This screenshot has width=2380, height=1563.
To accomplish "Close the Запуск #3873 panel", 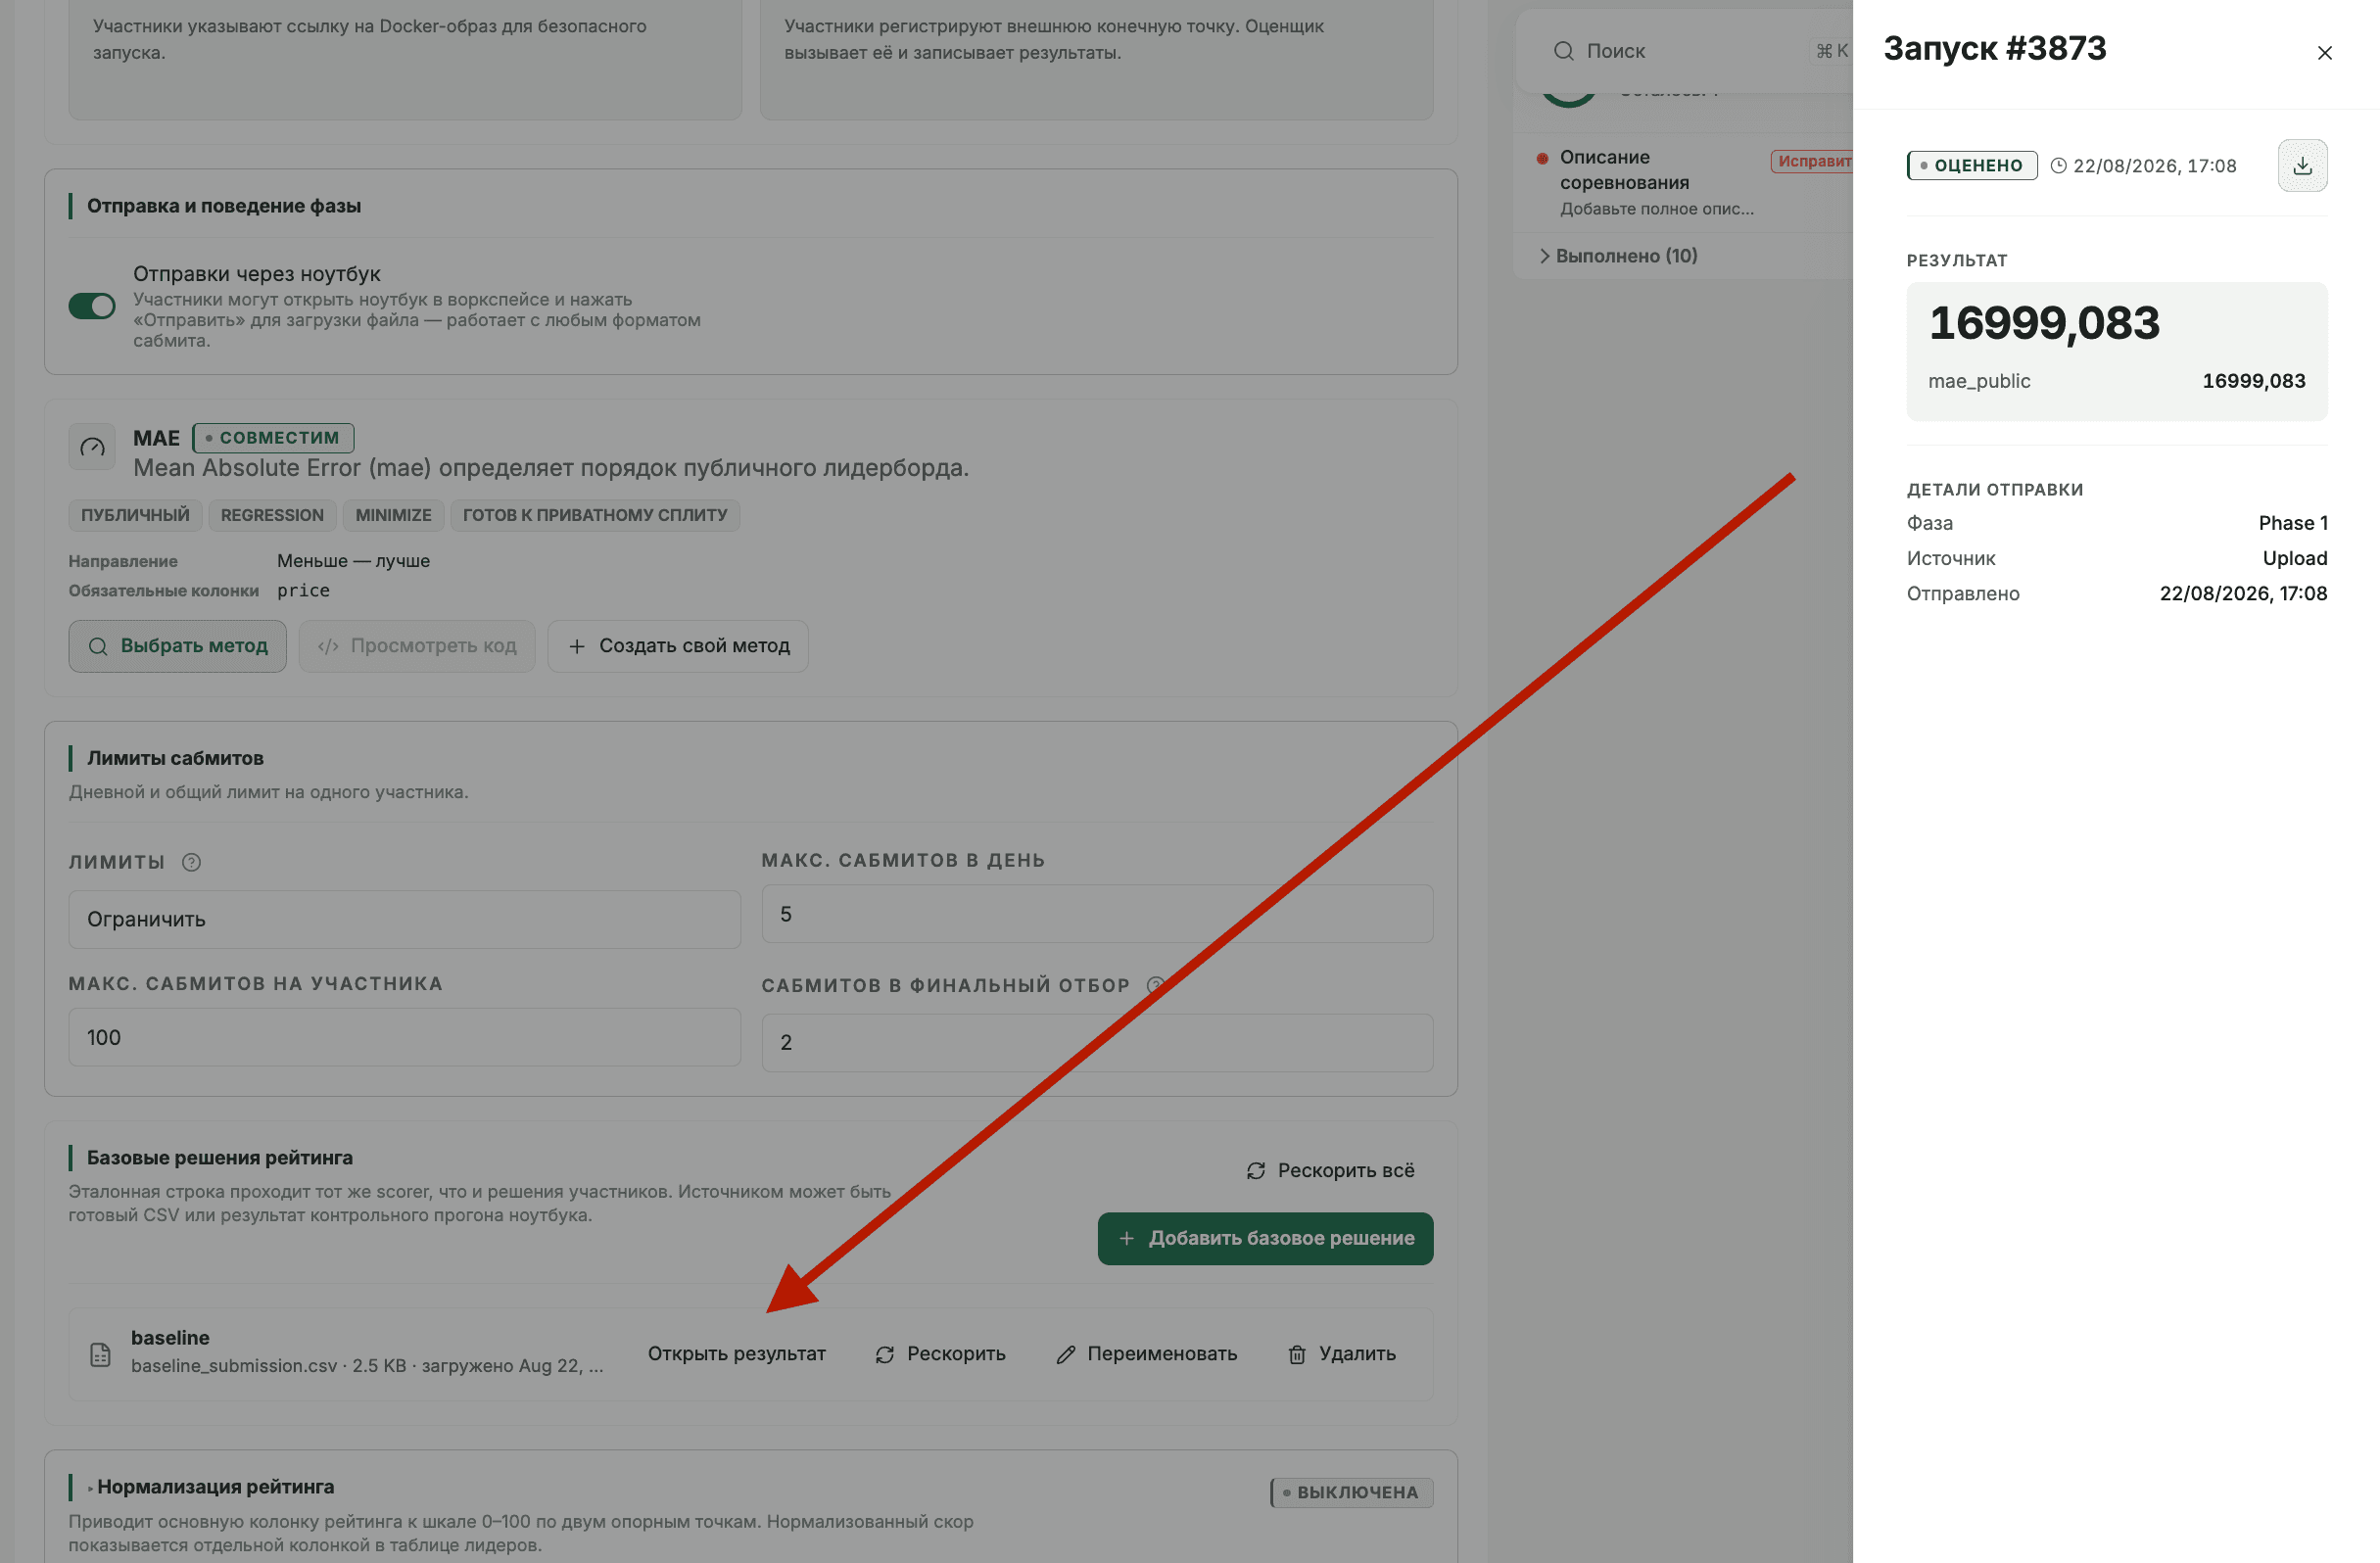I will tap(2324, 53).
